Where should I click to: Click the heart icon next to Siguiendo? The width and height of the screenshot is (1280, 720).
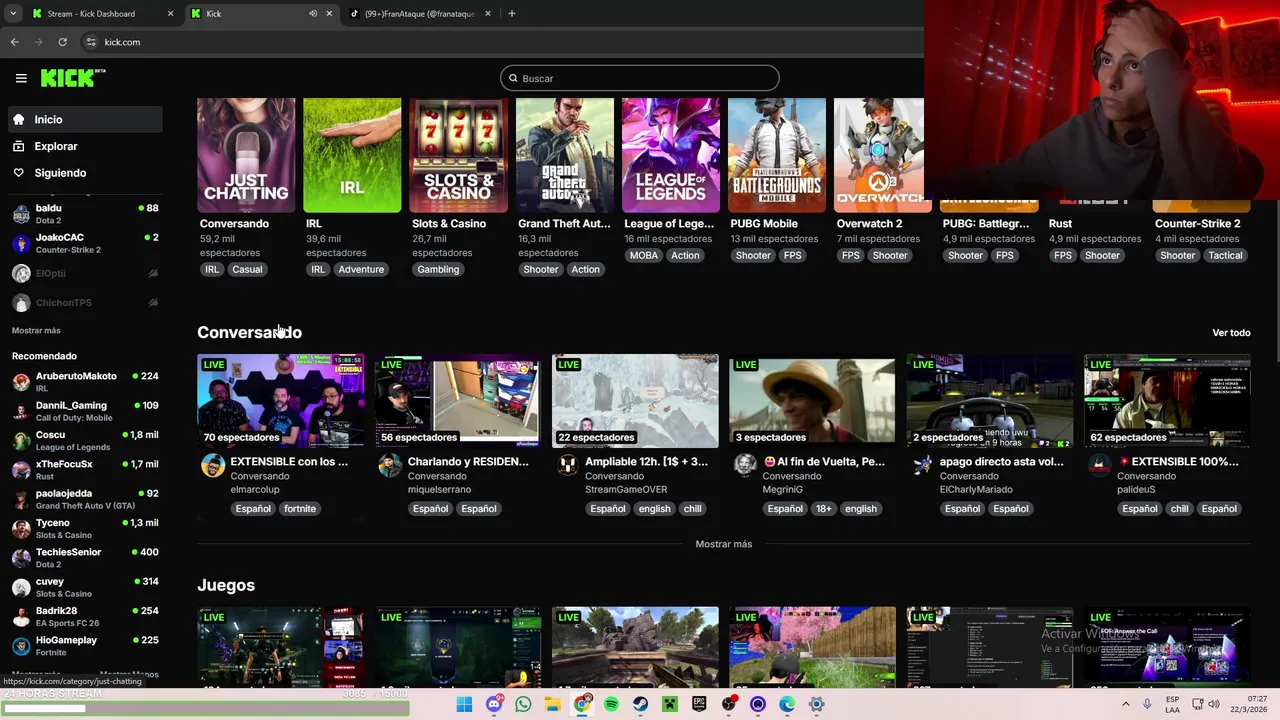tap(18, 173)
